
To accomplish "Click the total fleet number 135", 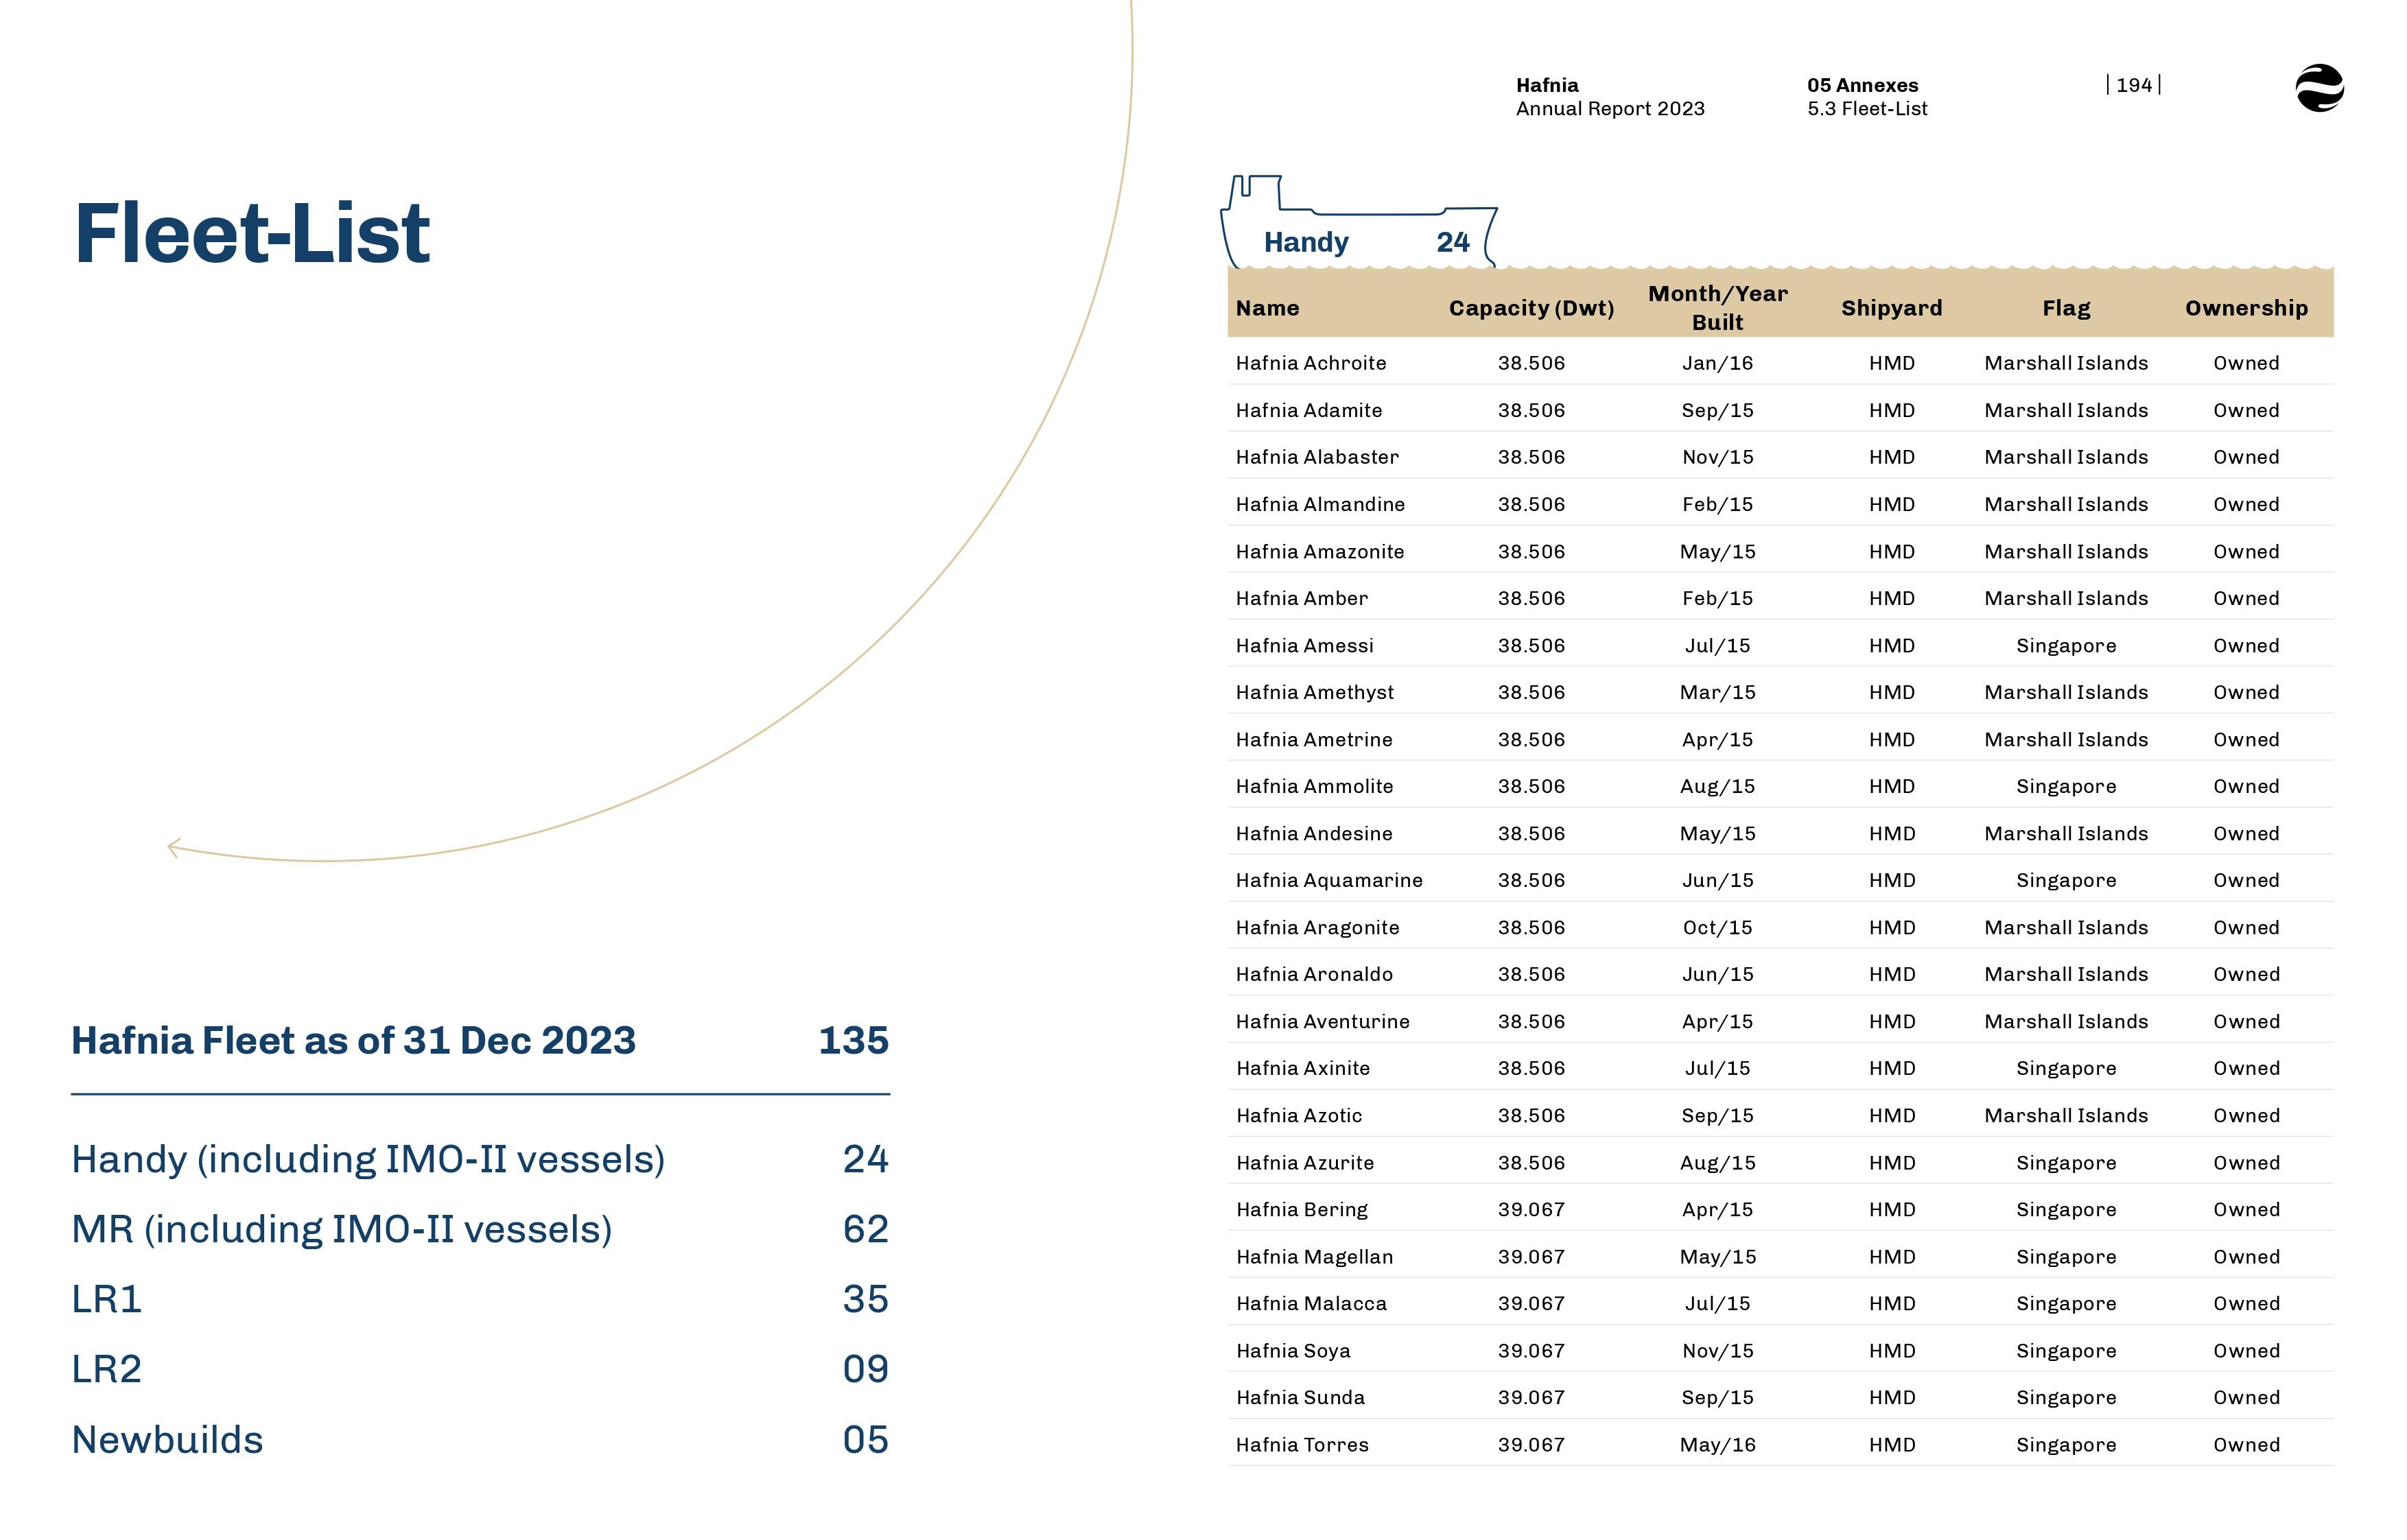I will coord(853,1040).
